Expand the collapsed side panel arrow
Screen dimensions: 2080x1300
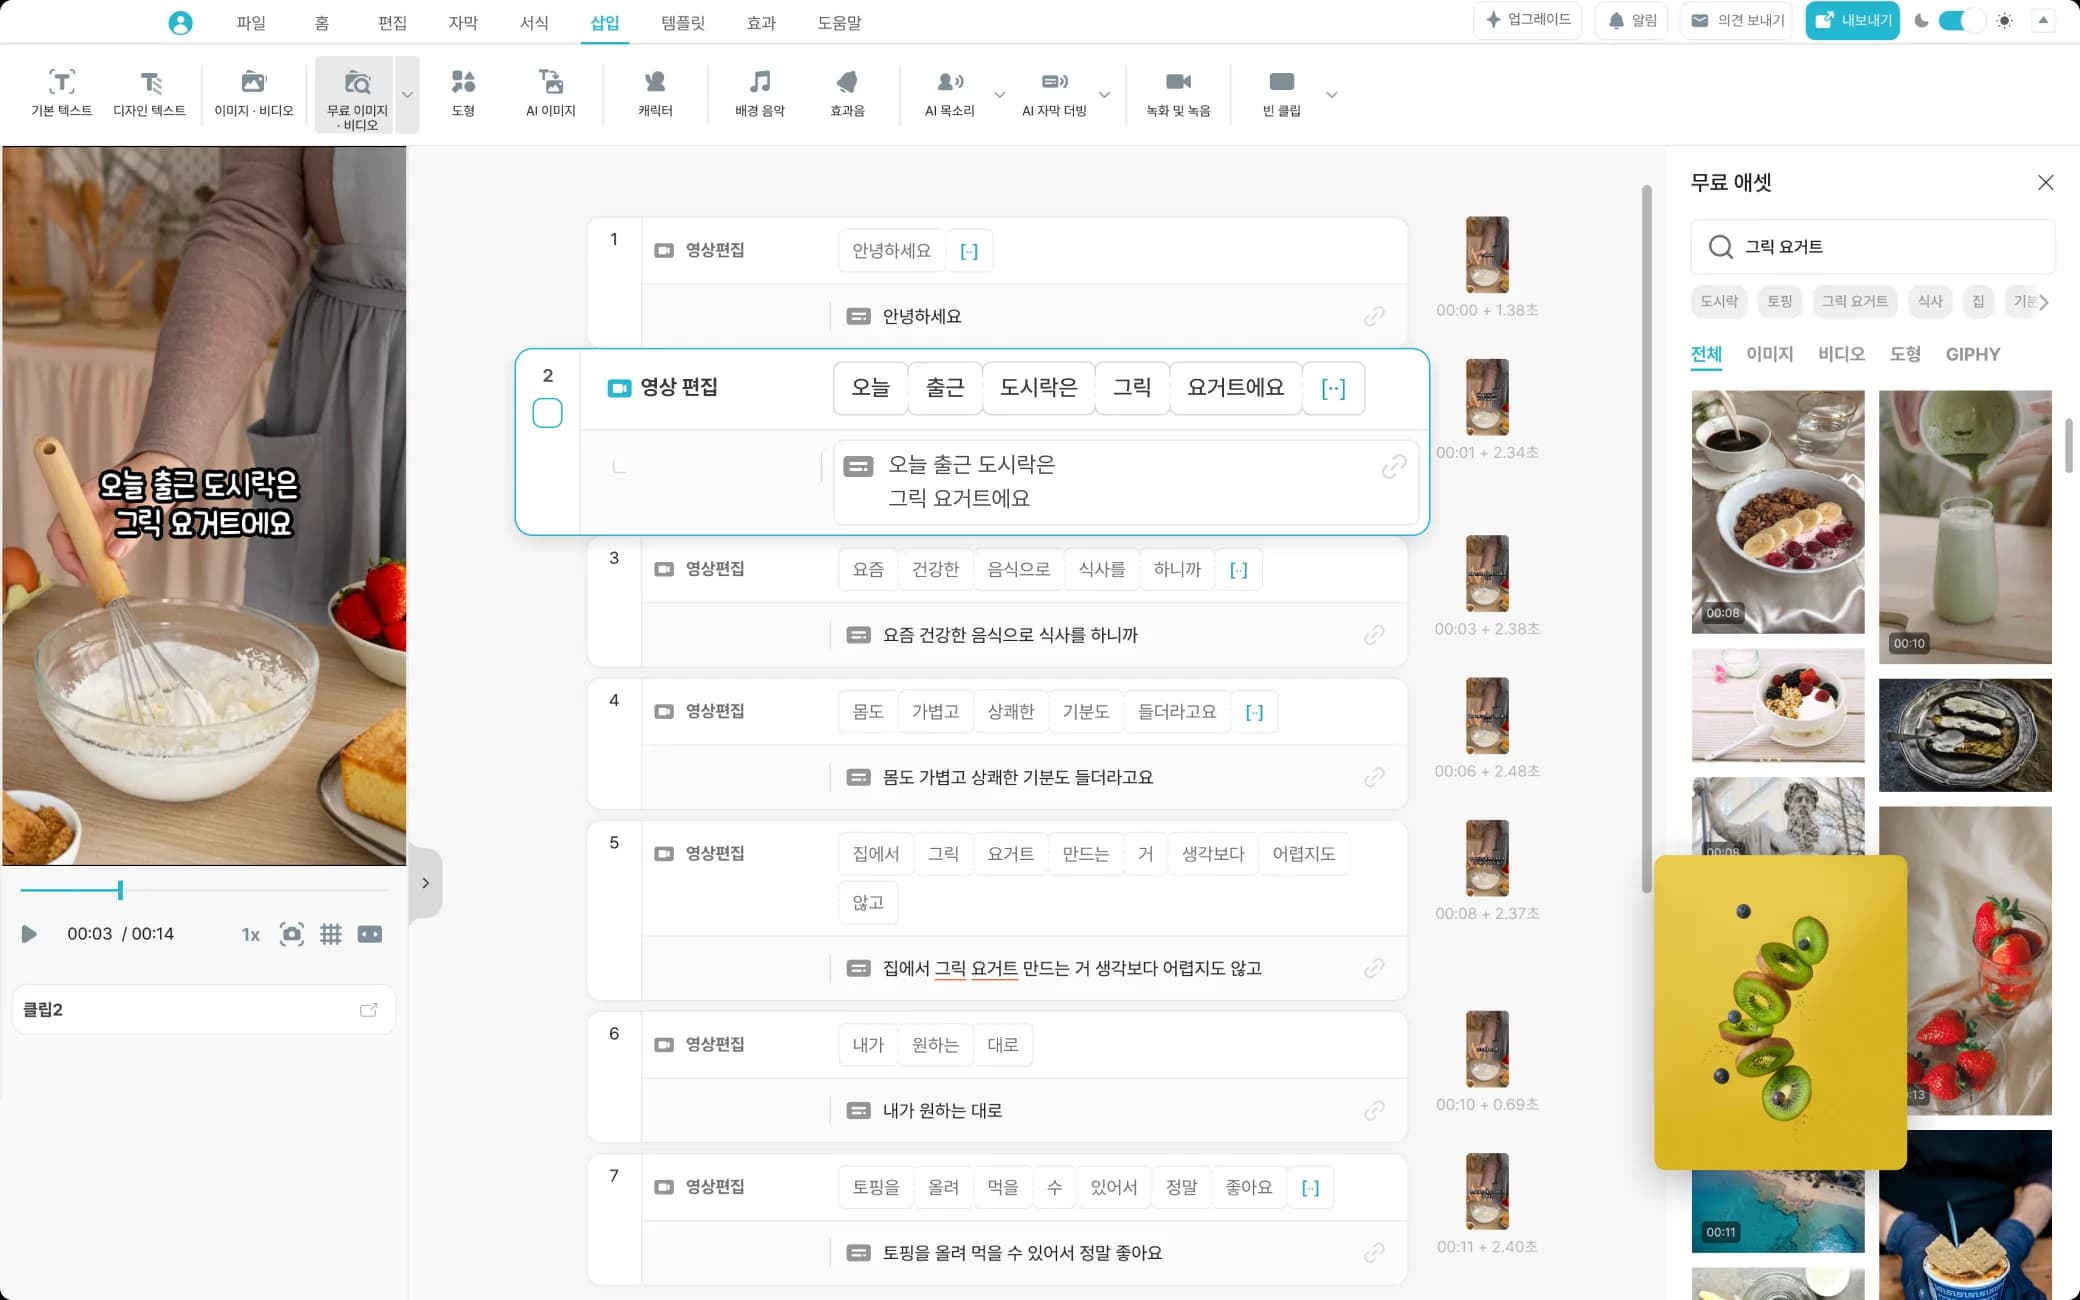(426, 882)
